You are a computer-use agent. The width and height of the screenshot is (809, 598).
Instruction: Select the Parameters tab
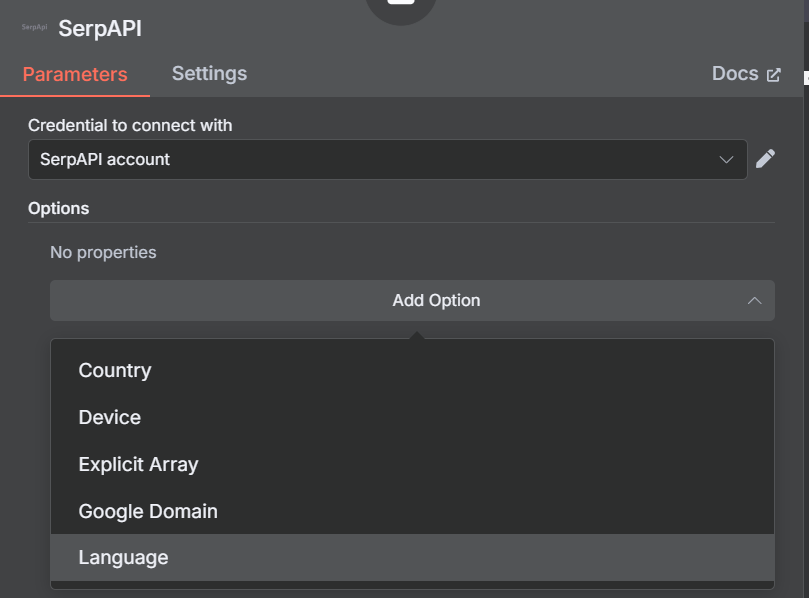pyautogui.click(x=75, y=74)
